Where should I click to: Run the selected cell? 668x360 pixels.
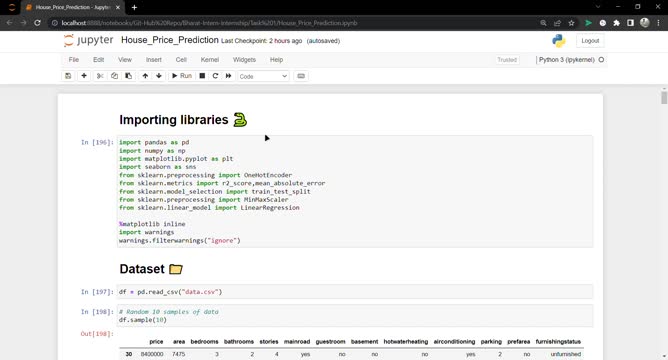click(182, 76)
